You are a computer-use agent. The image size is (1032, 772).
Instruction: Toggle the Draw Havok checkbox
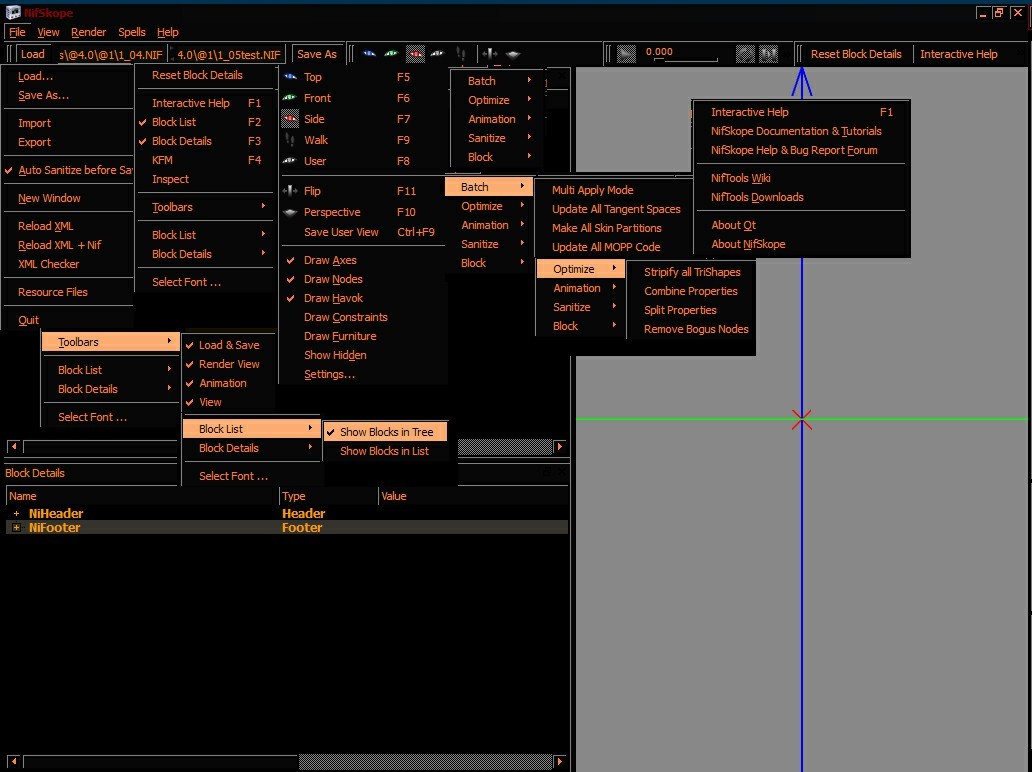tap(333, 298)
